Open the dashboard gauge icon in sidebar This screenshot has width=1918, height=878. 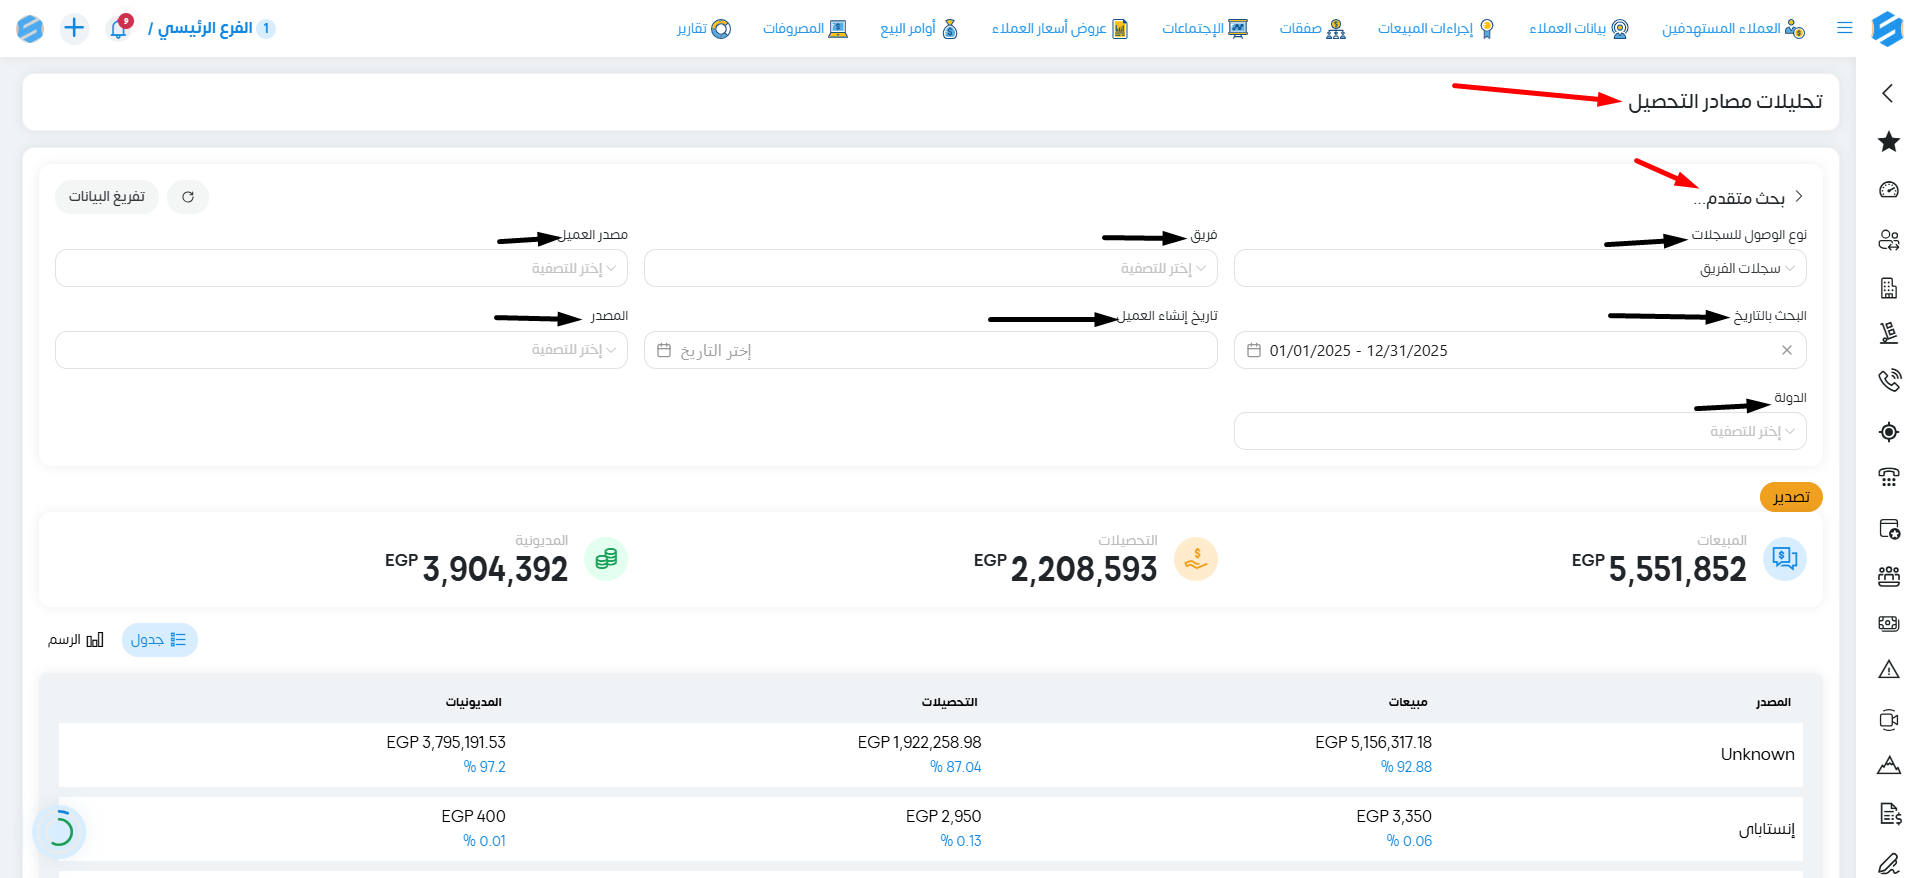coord(1888,190)
